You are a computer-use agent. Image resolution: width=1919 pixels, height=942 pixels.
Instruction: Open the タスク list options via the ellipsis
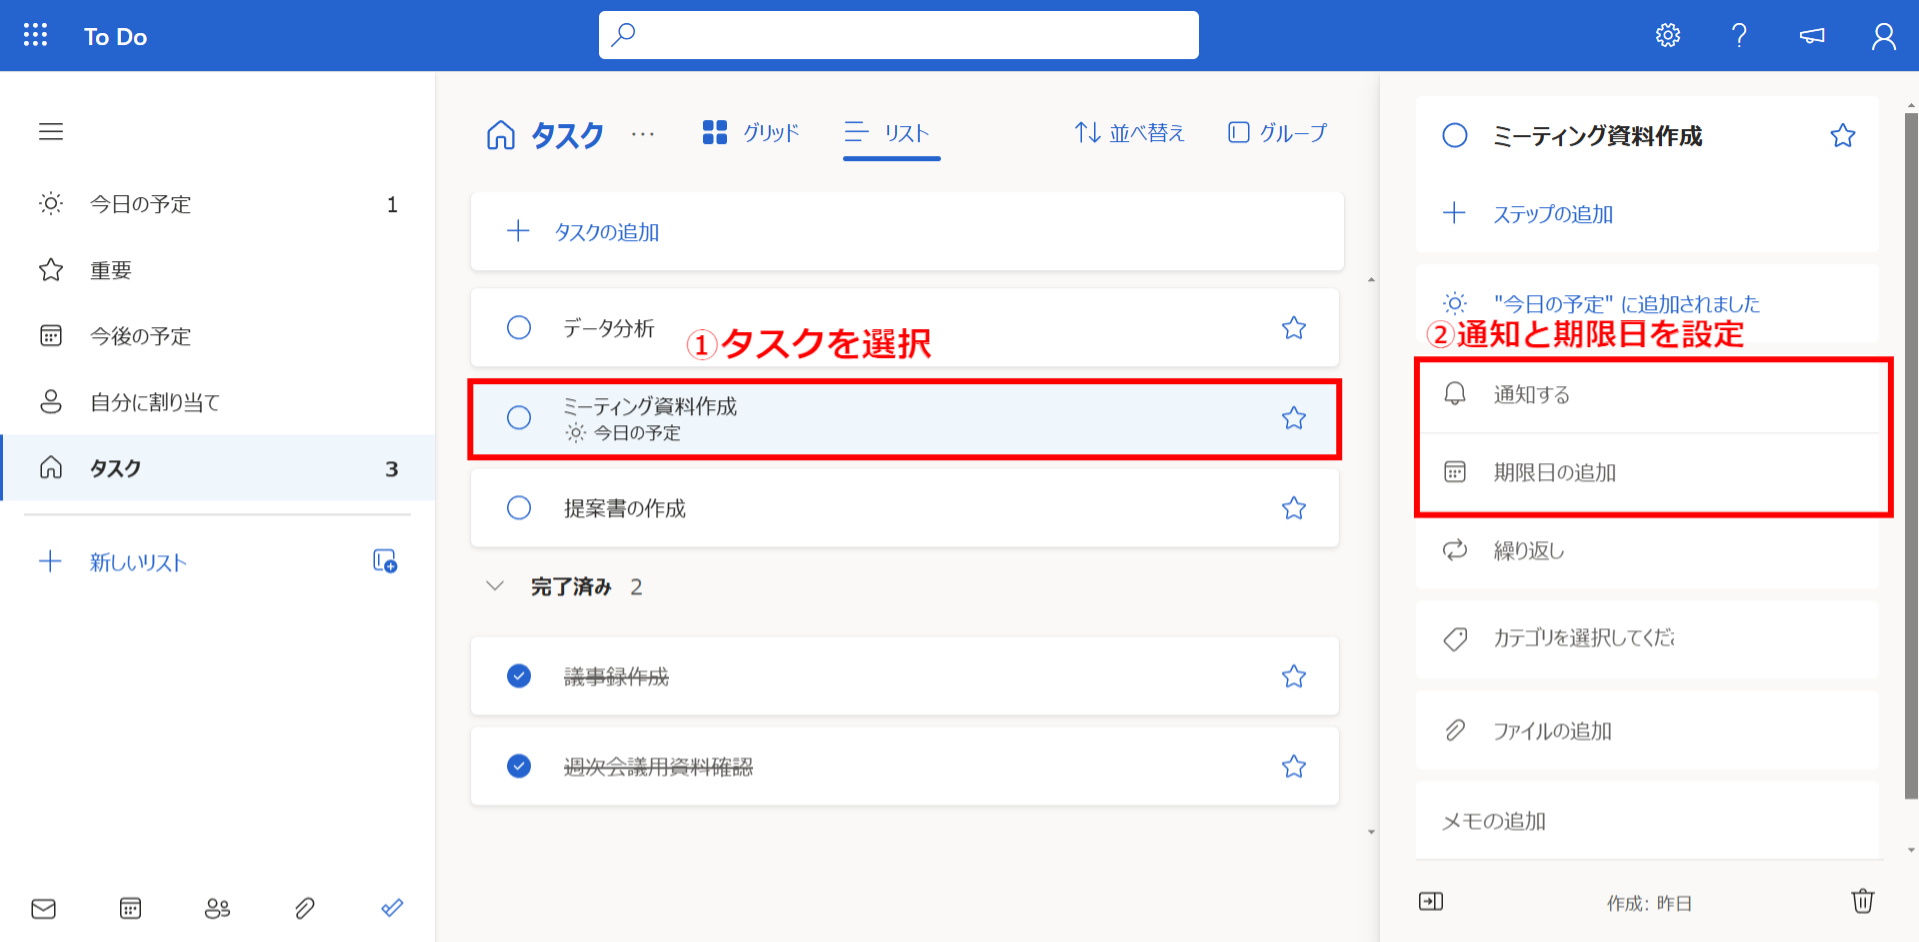[x=643, y=134]
